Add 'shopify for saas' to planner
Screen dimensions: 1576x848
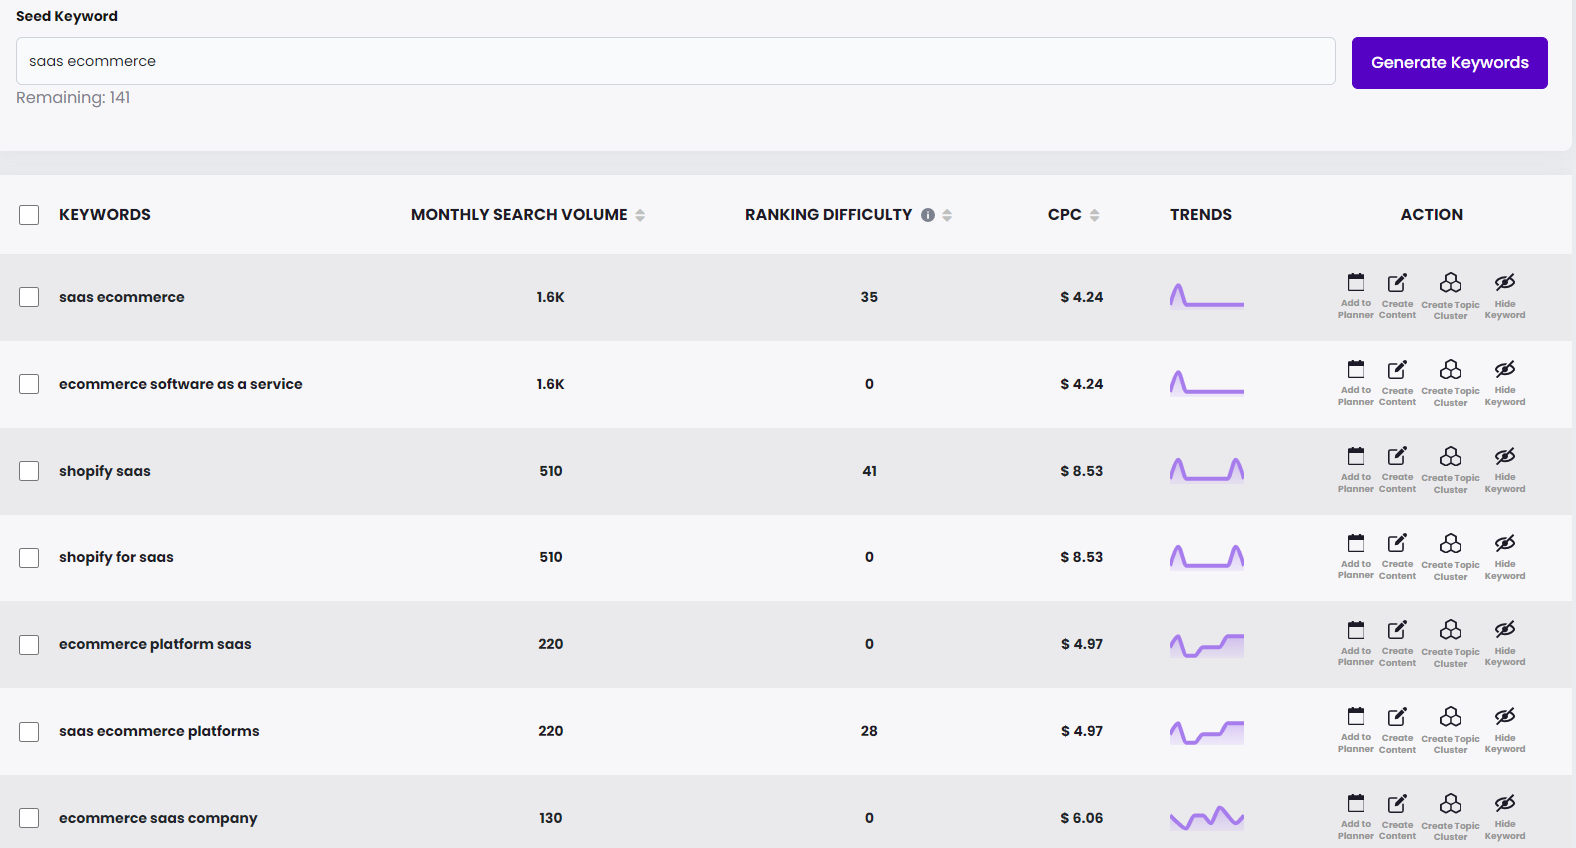click(x=1356, y=557)
